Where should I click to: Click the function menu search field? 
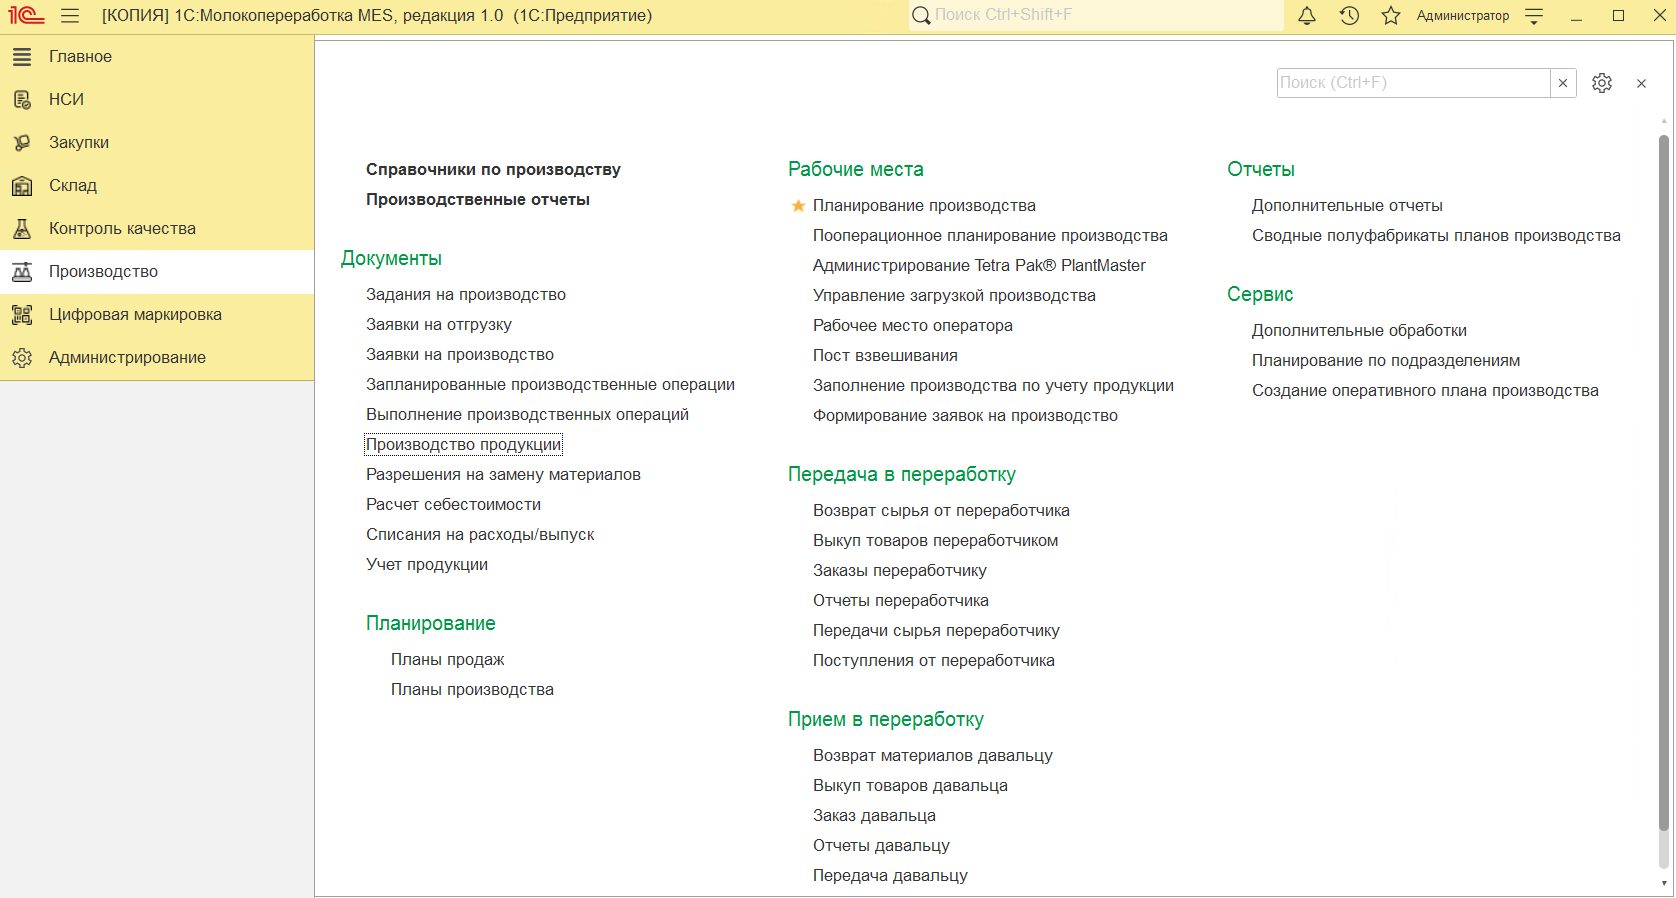pyautogui.click(x=1412, y=83)
